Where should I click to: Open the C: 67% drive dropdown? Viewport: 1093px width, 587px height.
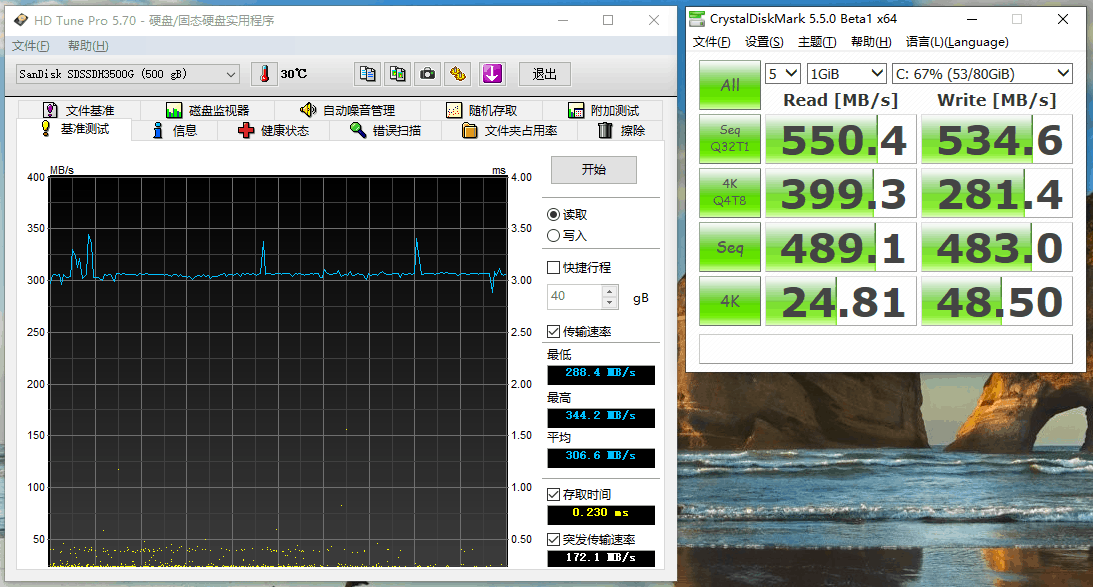pos(981,73)
